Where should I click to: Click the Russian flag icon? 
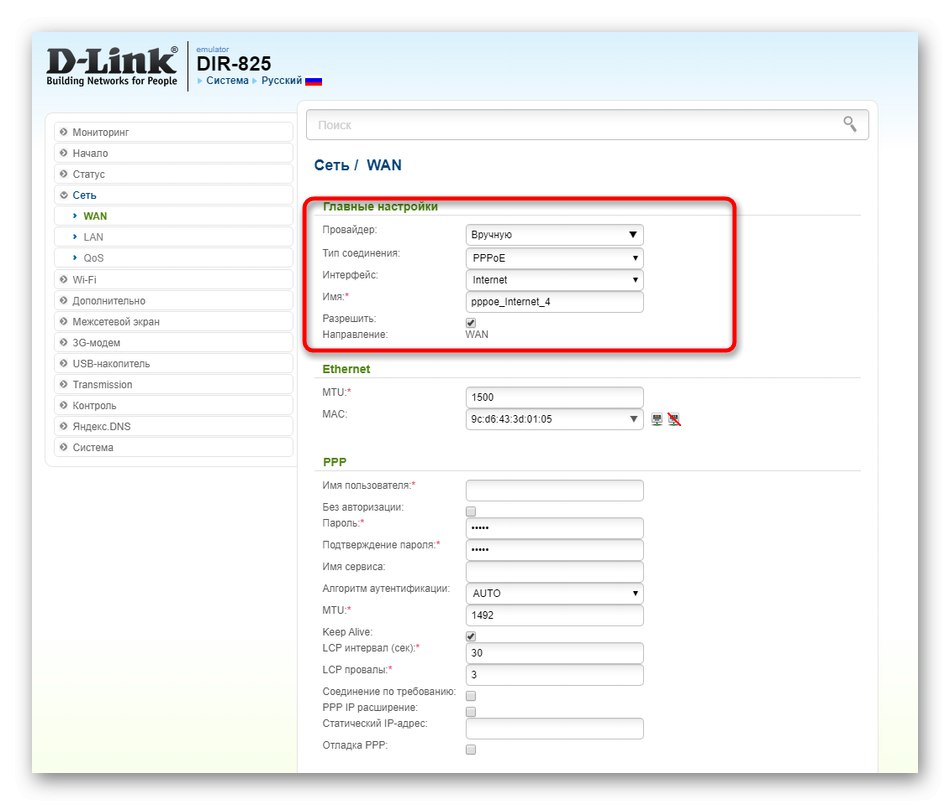point(312,80)
